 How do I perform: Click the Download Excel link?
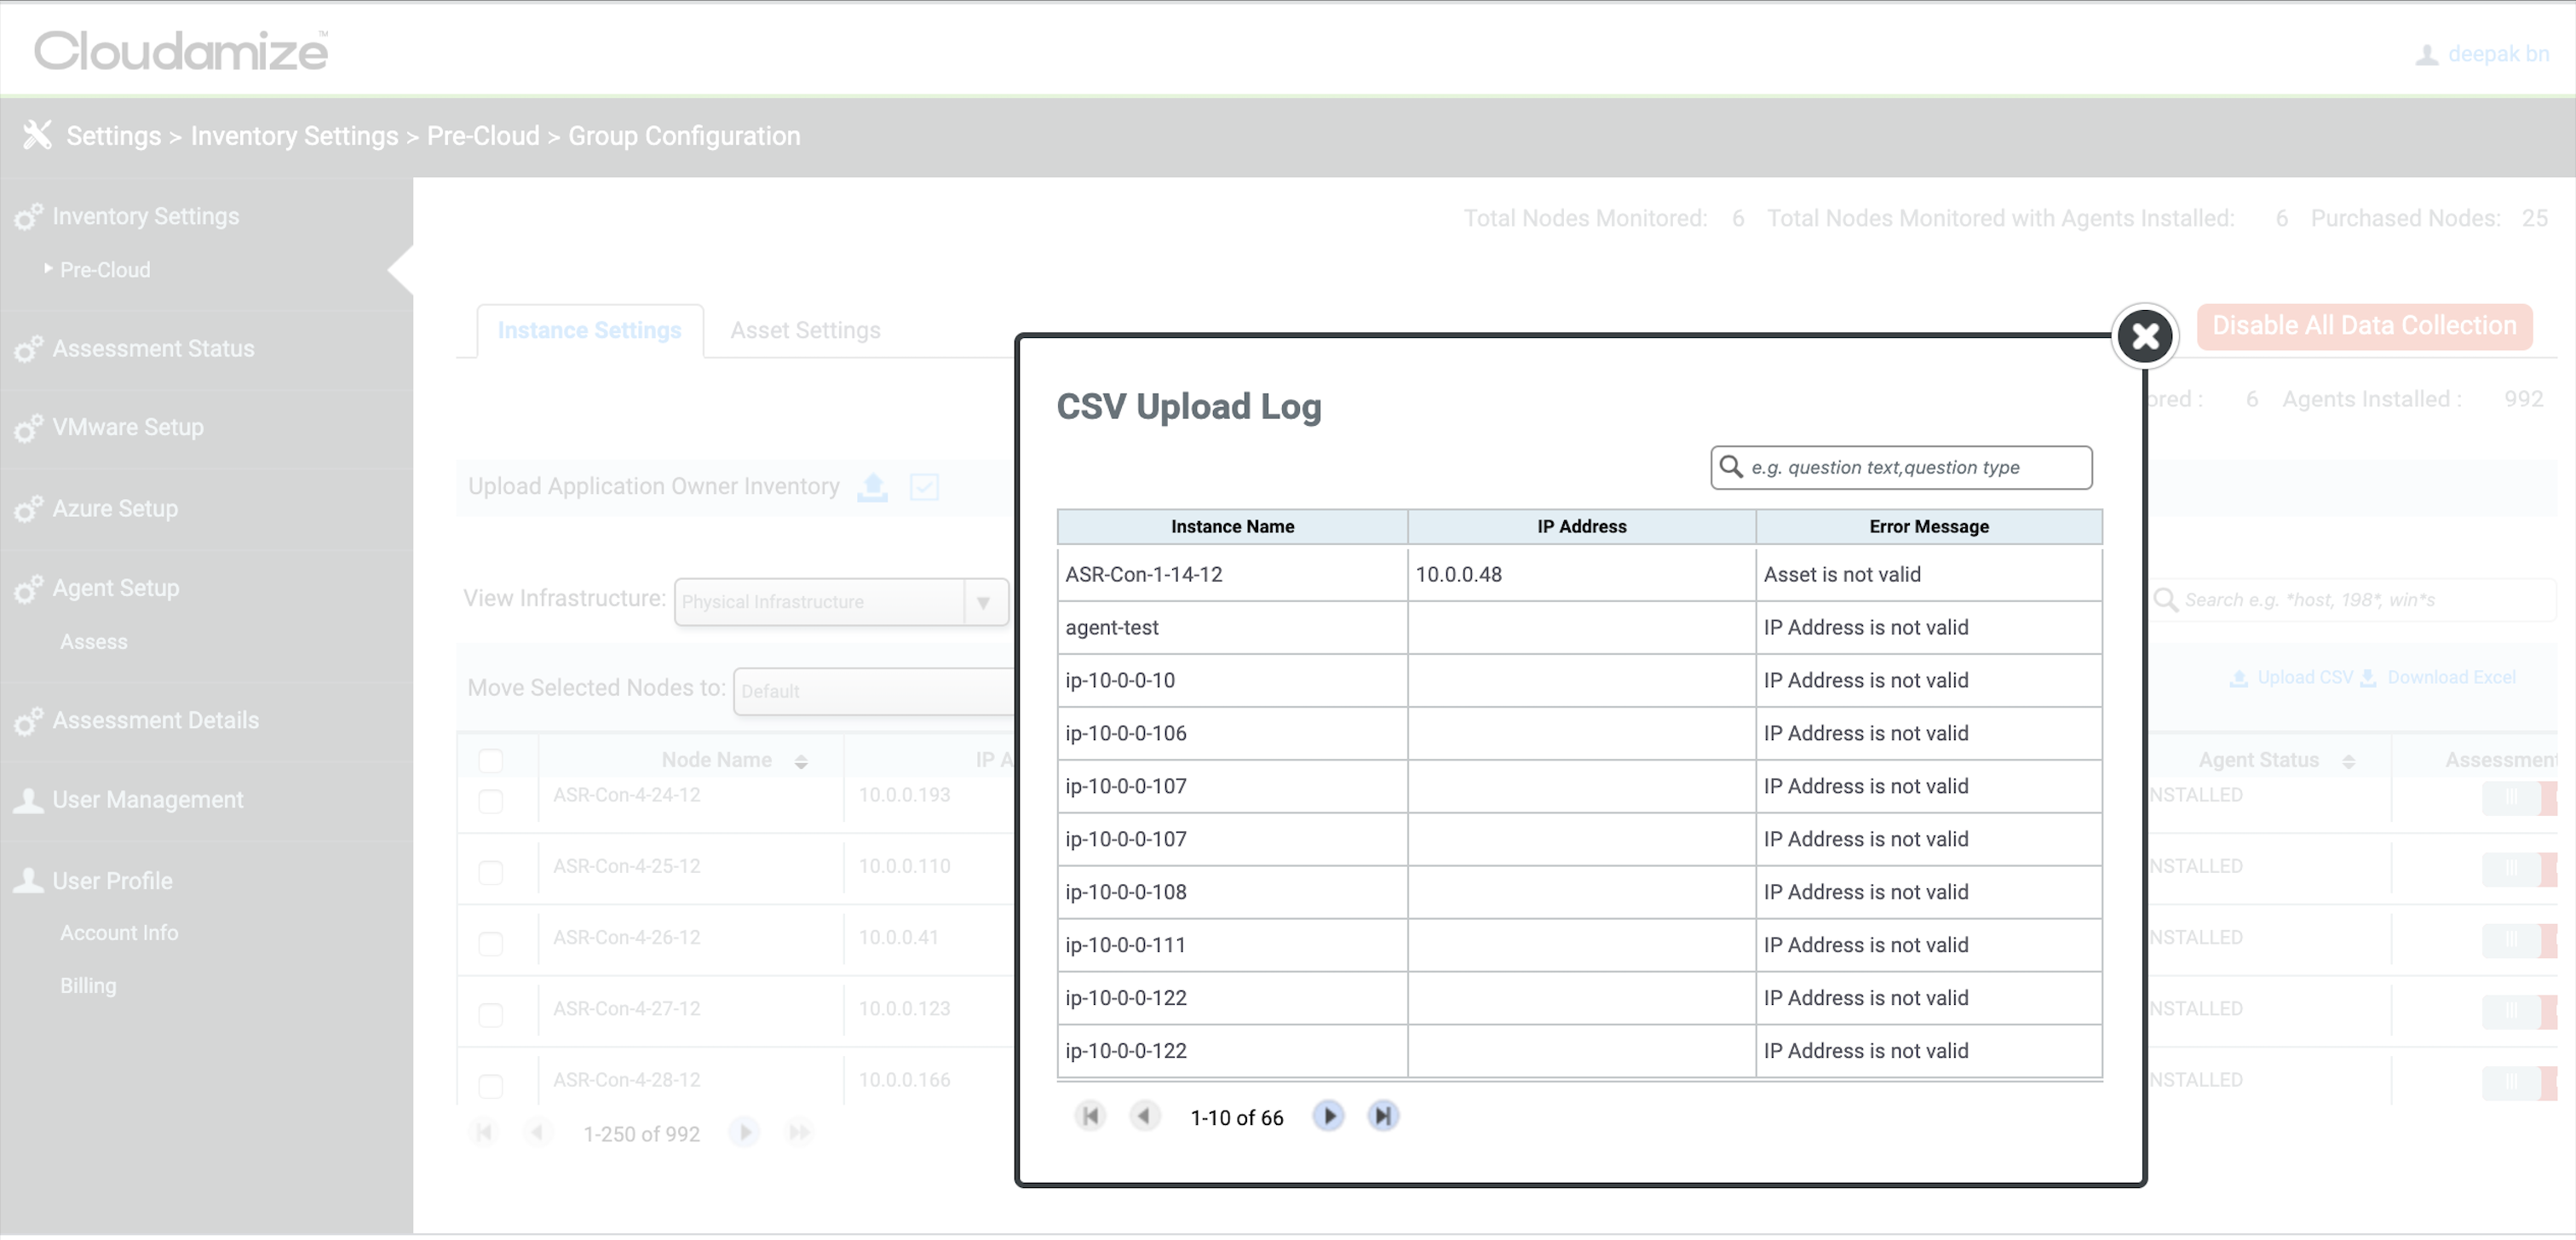point(2450,678)
